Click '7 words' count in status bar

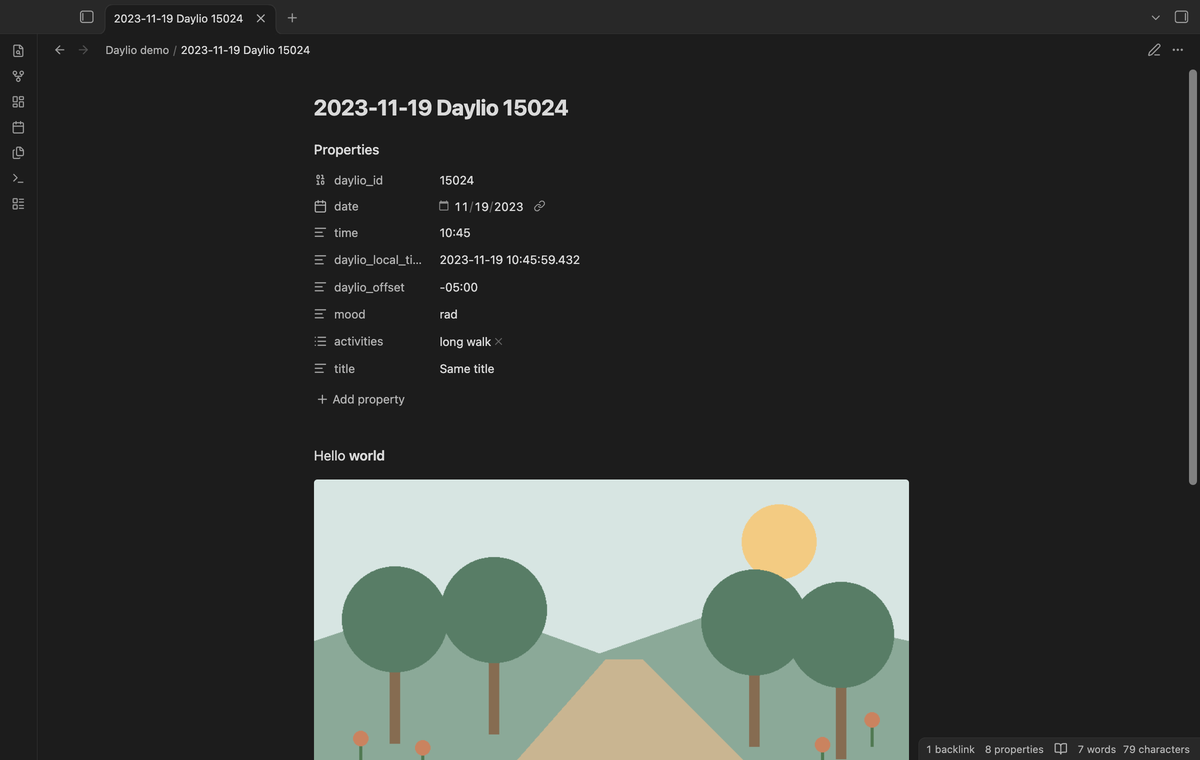point(1096,749)
